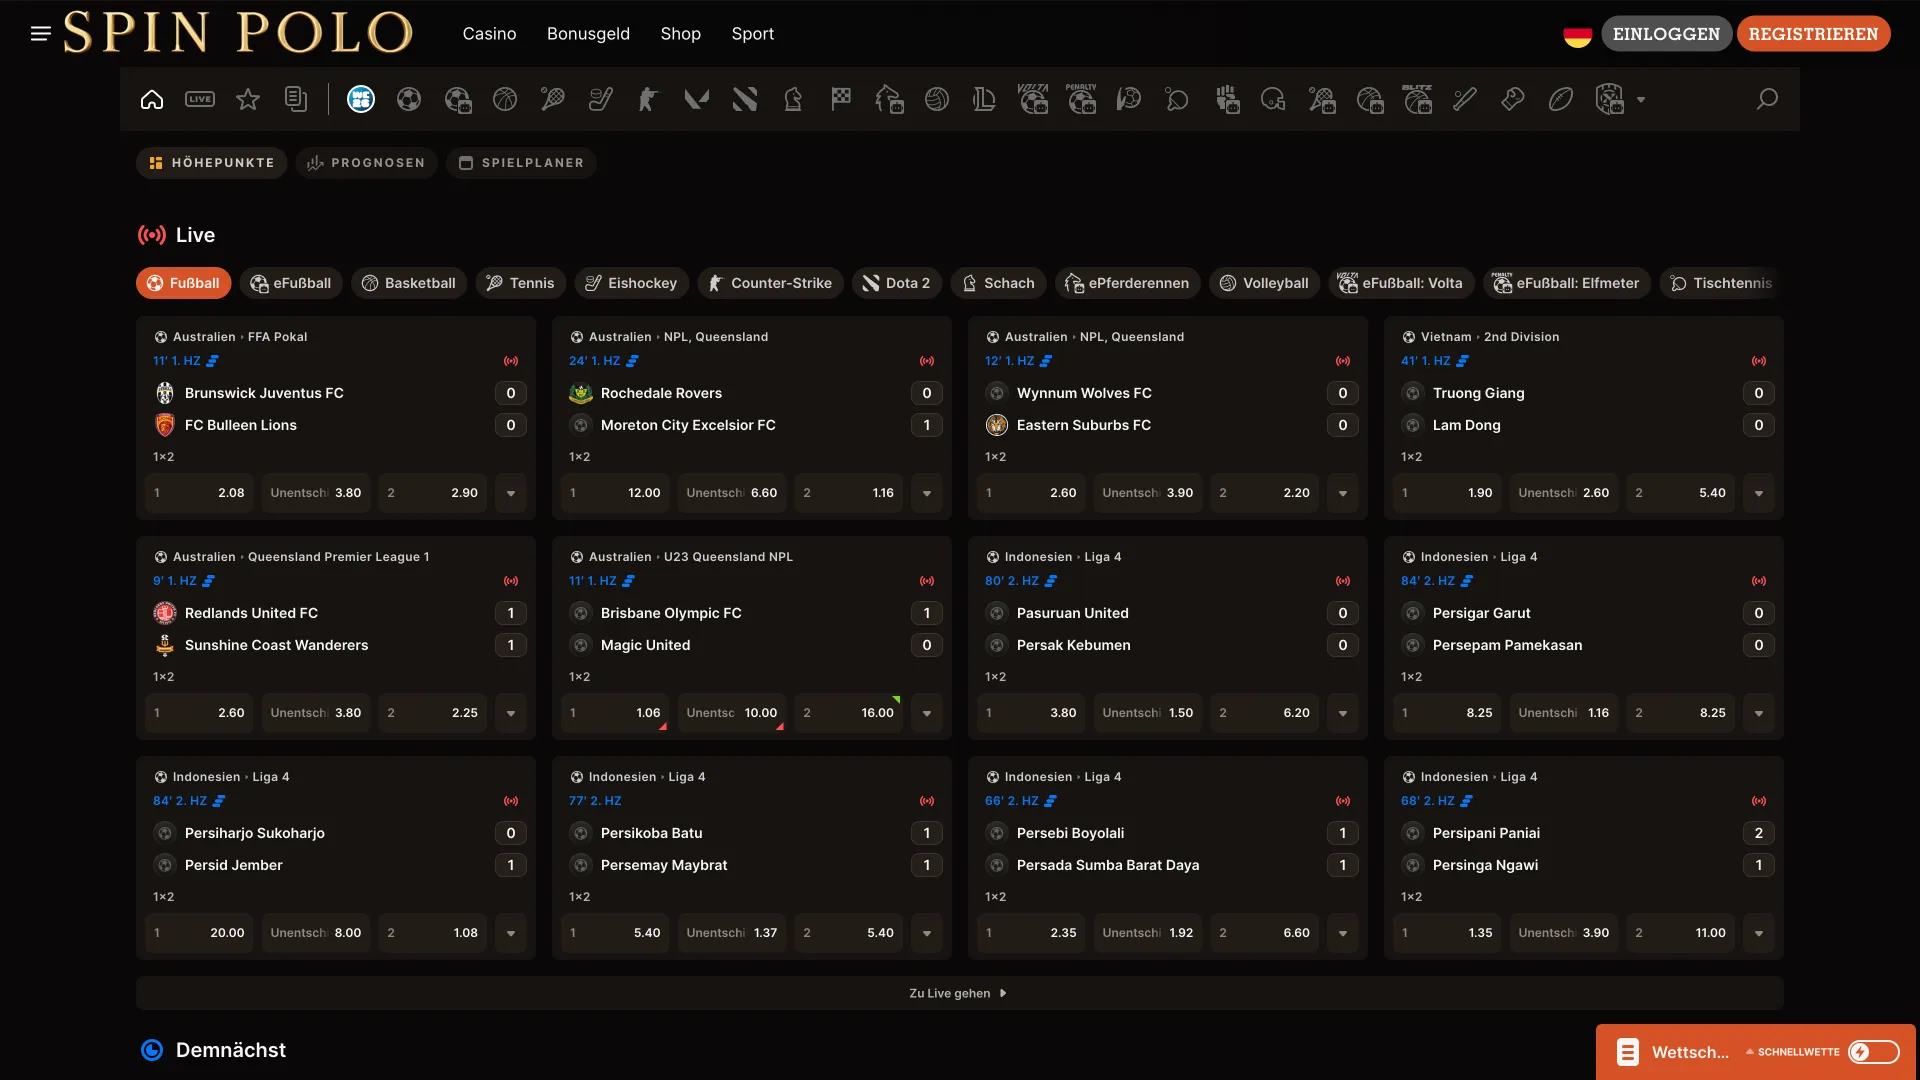Click the Spin Polo logo
The image size is (1920, 1080).
238,33
